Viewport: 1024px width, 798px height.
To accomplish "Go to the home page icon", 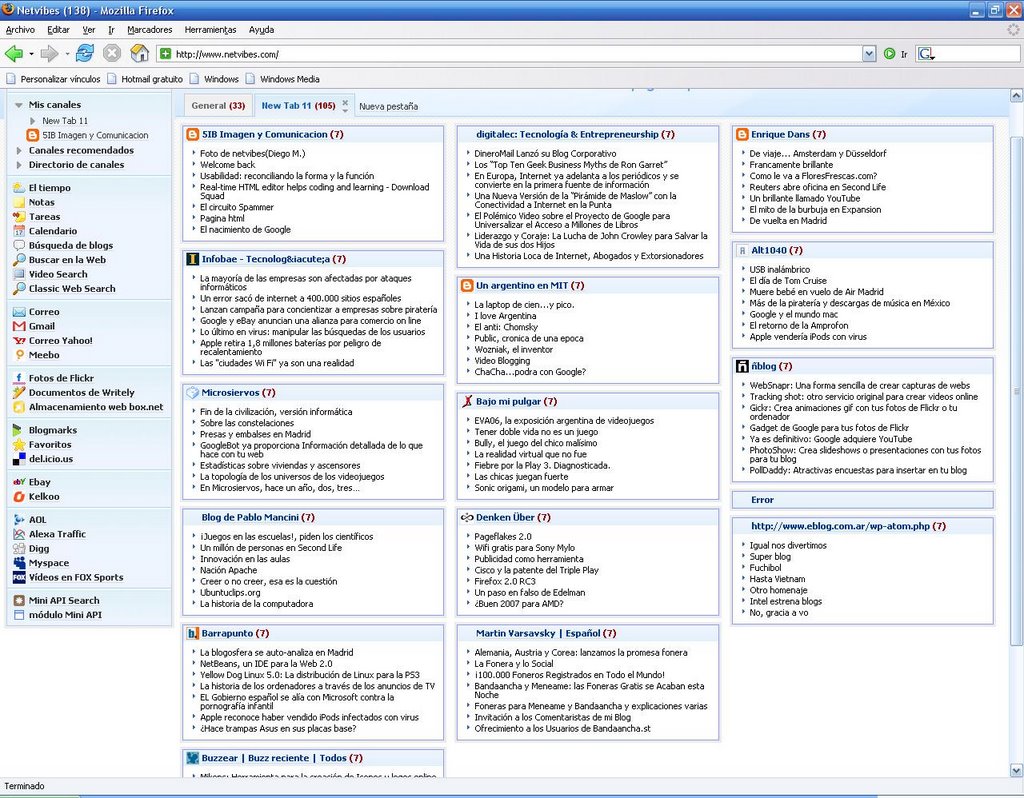I will click(x=139, y=54).
